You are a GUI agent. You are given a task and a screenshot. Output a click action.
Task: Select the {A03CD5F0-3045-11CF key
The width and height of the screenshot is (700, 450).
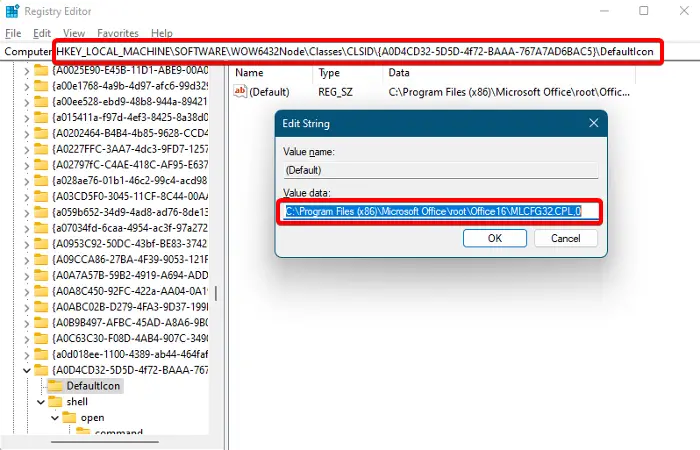(130, 196)
